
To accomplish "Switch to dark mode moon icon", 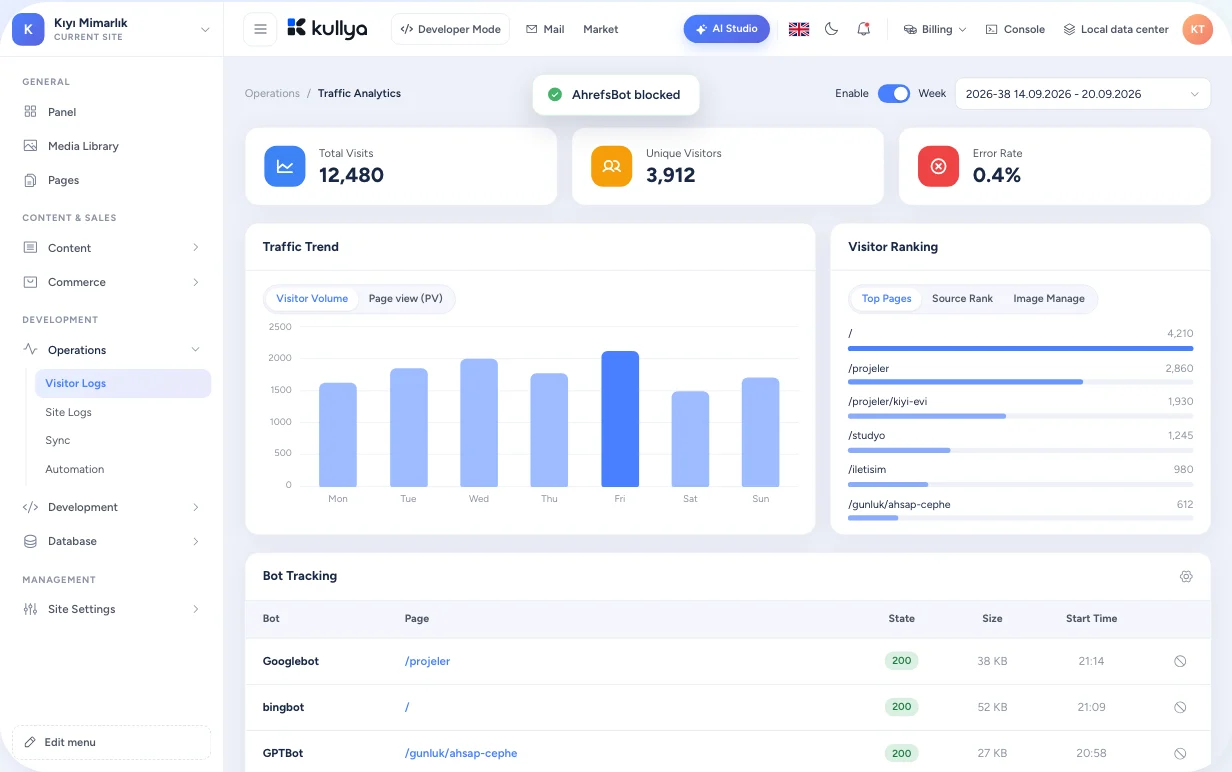I will tap(831, 29).
